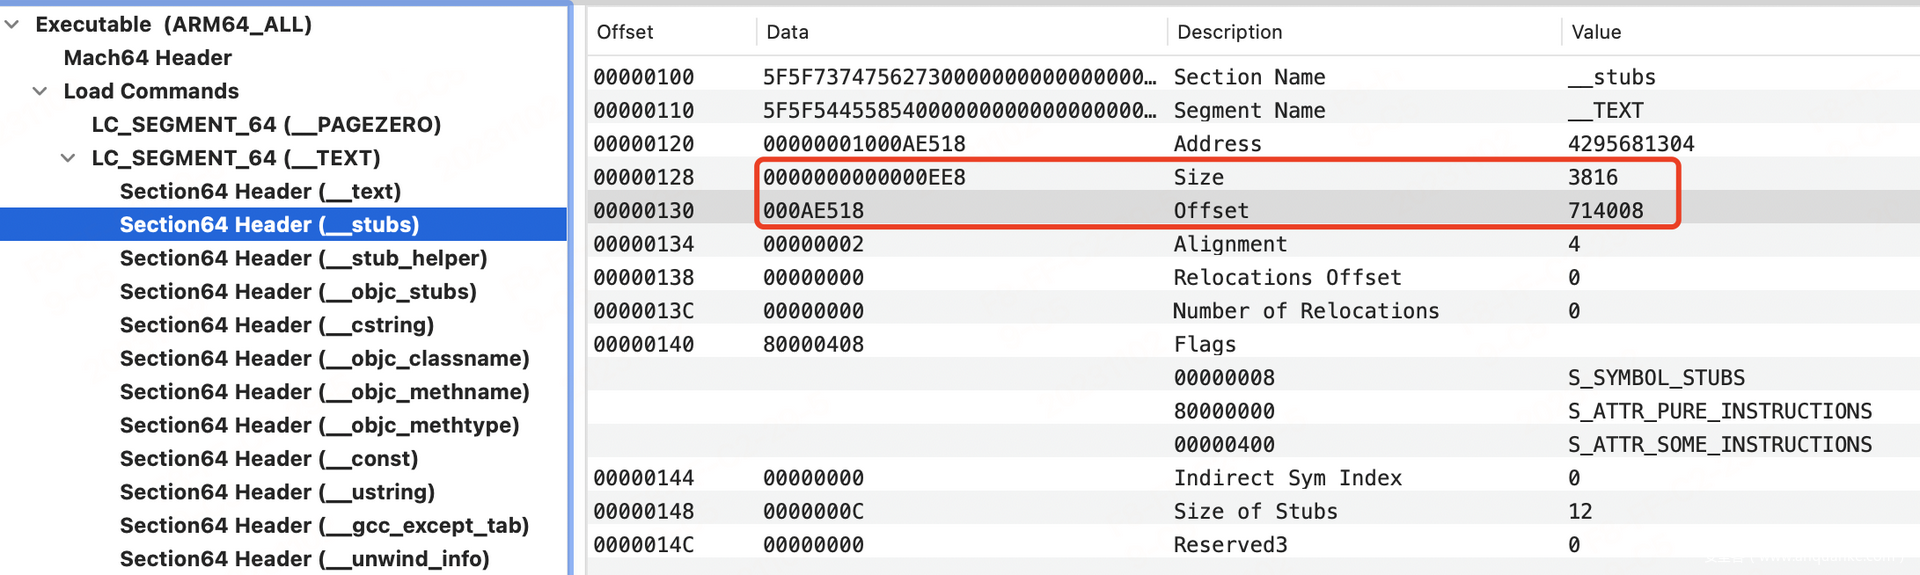The image size is (1920, 575).
Task: Click the Offset column header
Action: (625, 32)
